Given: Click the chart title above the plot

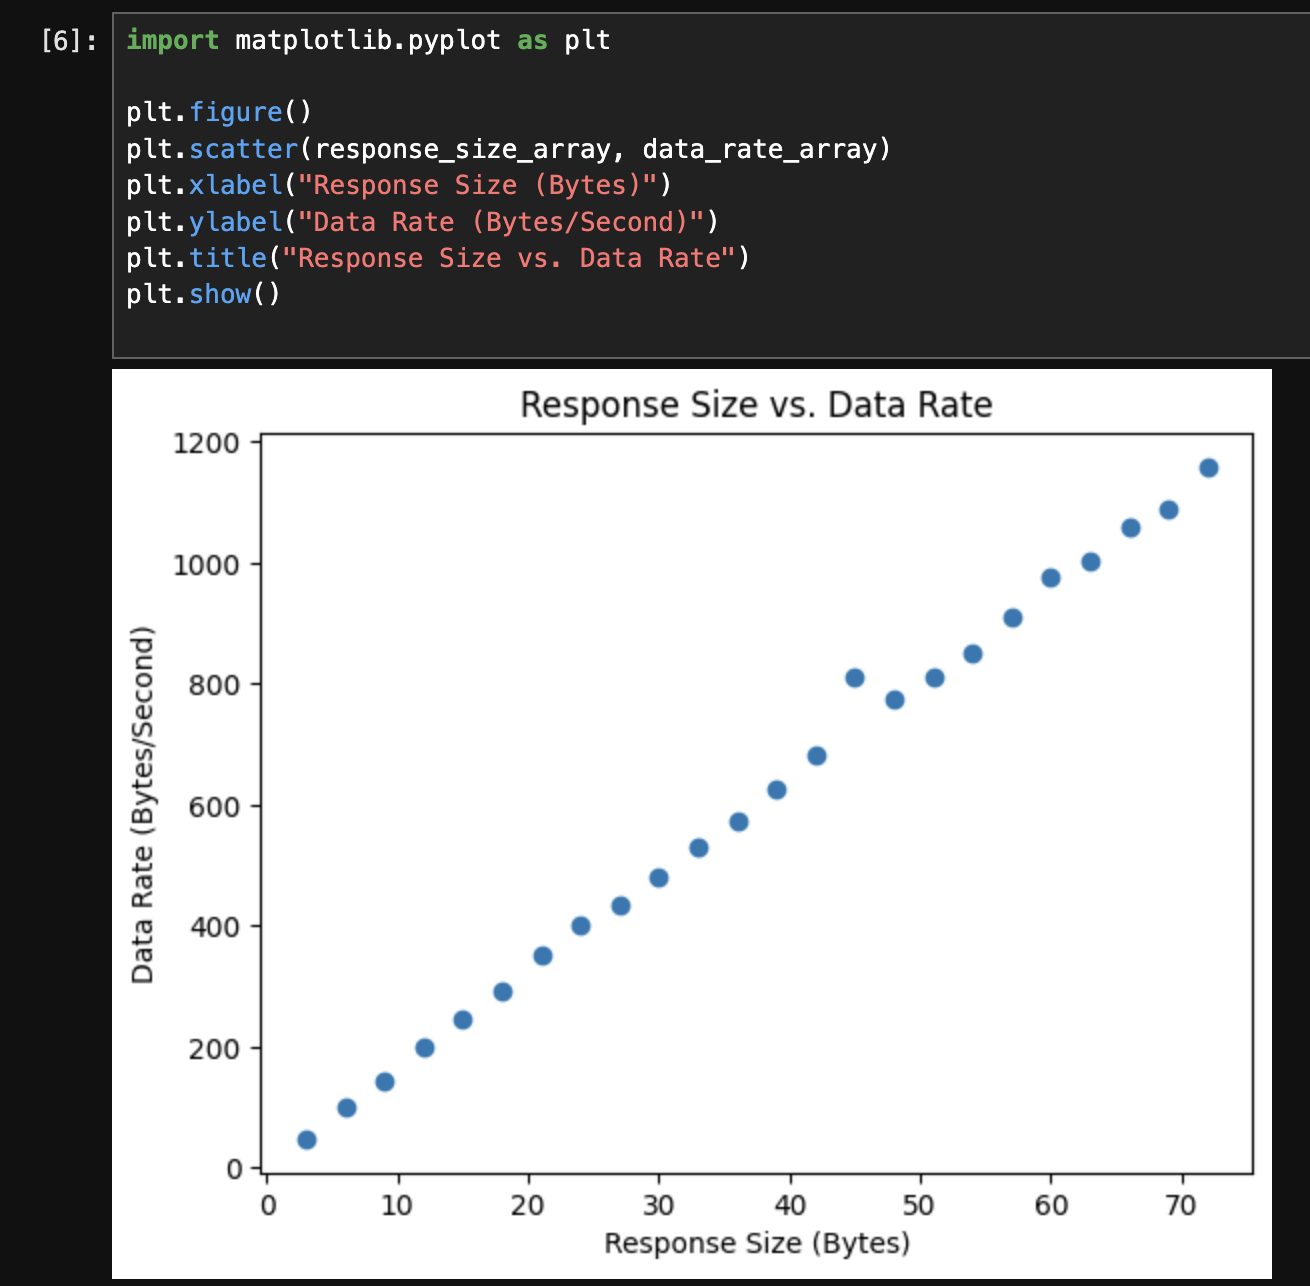Looking at the screenshot, I should coord(756,405).
